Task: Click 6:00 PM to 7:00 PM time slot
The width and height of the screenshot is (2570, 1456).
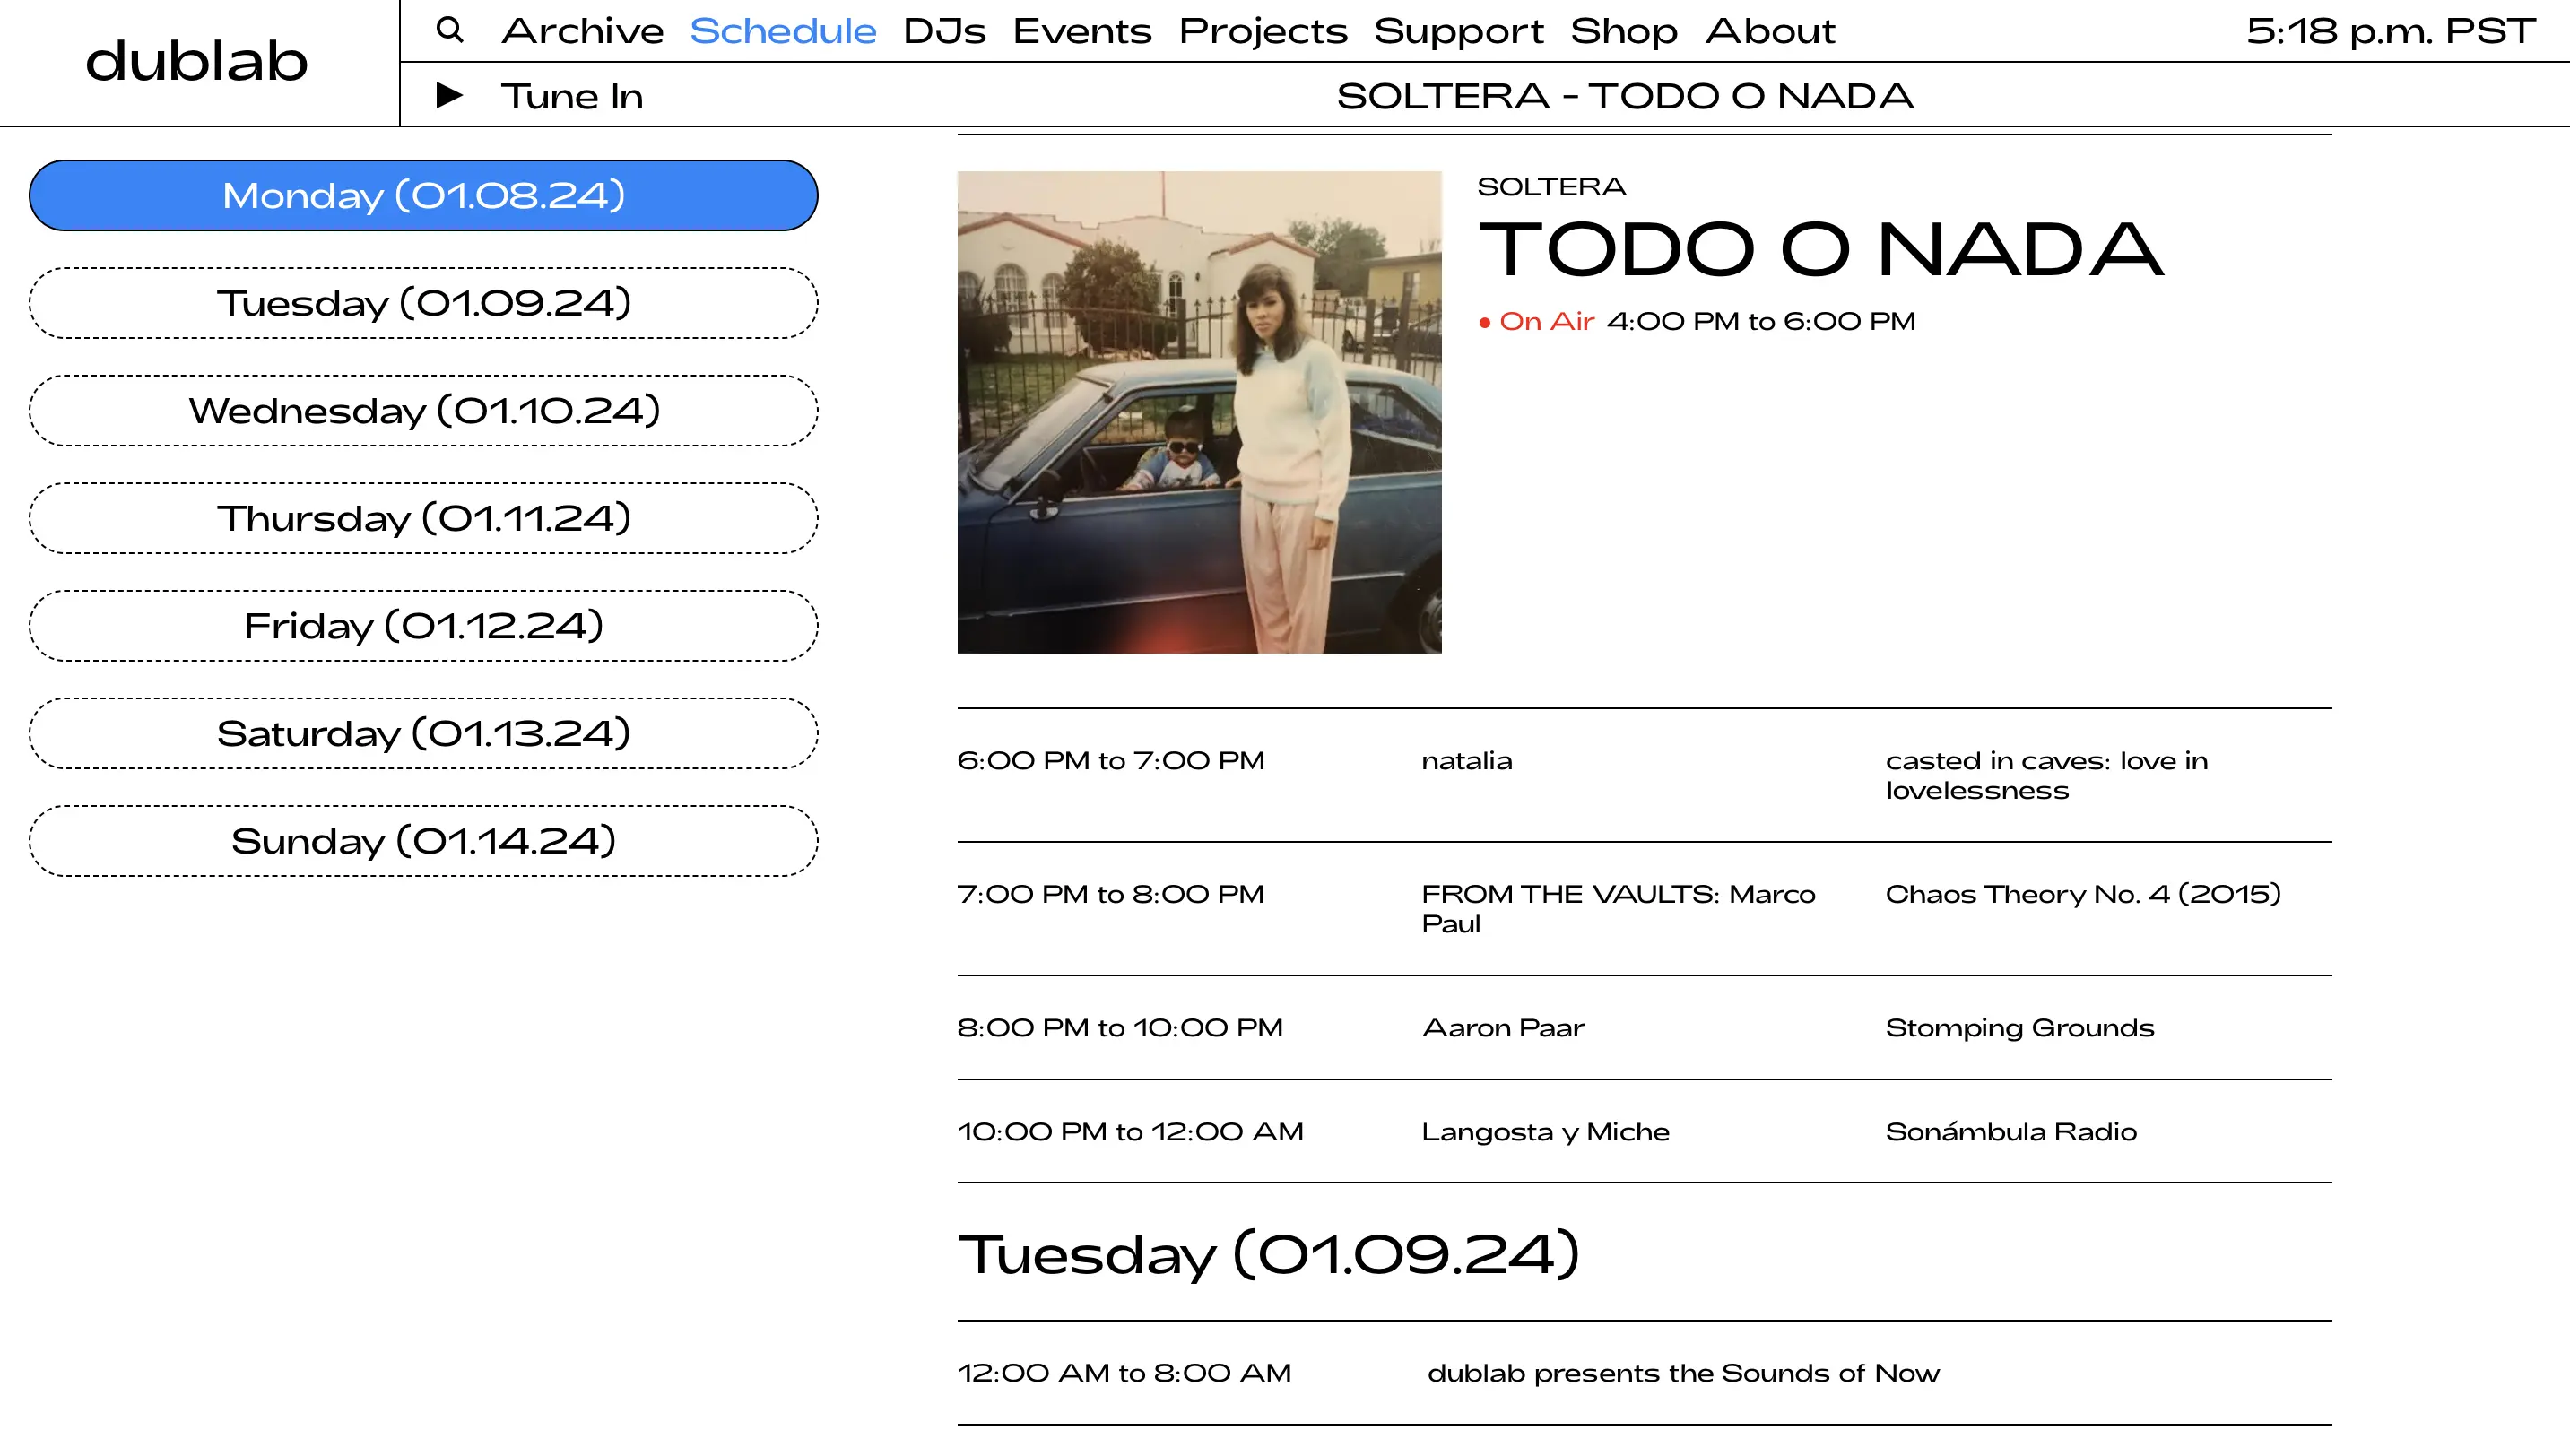Action: (1110, 761)
